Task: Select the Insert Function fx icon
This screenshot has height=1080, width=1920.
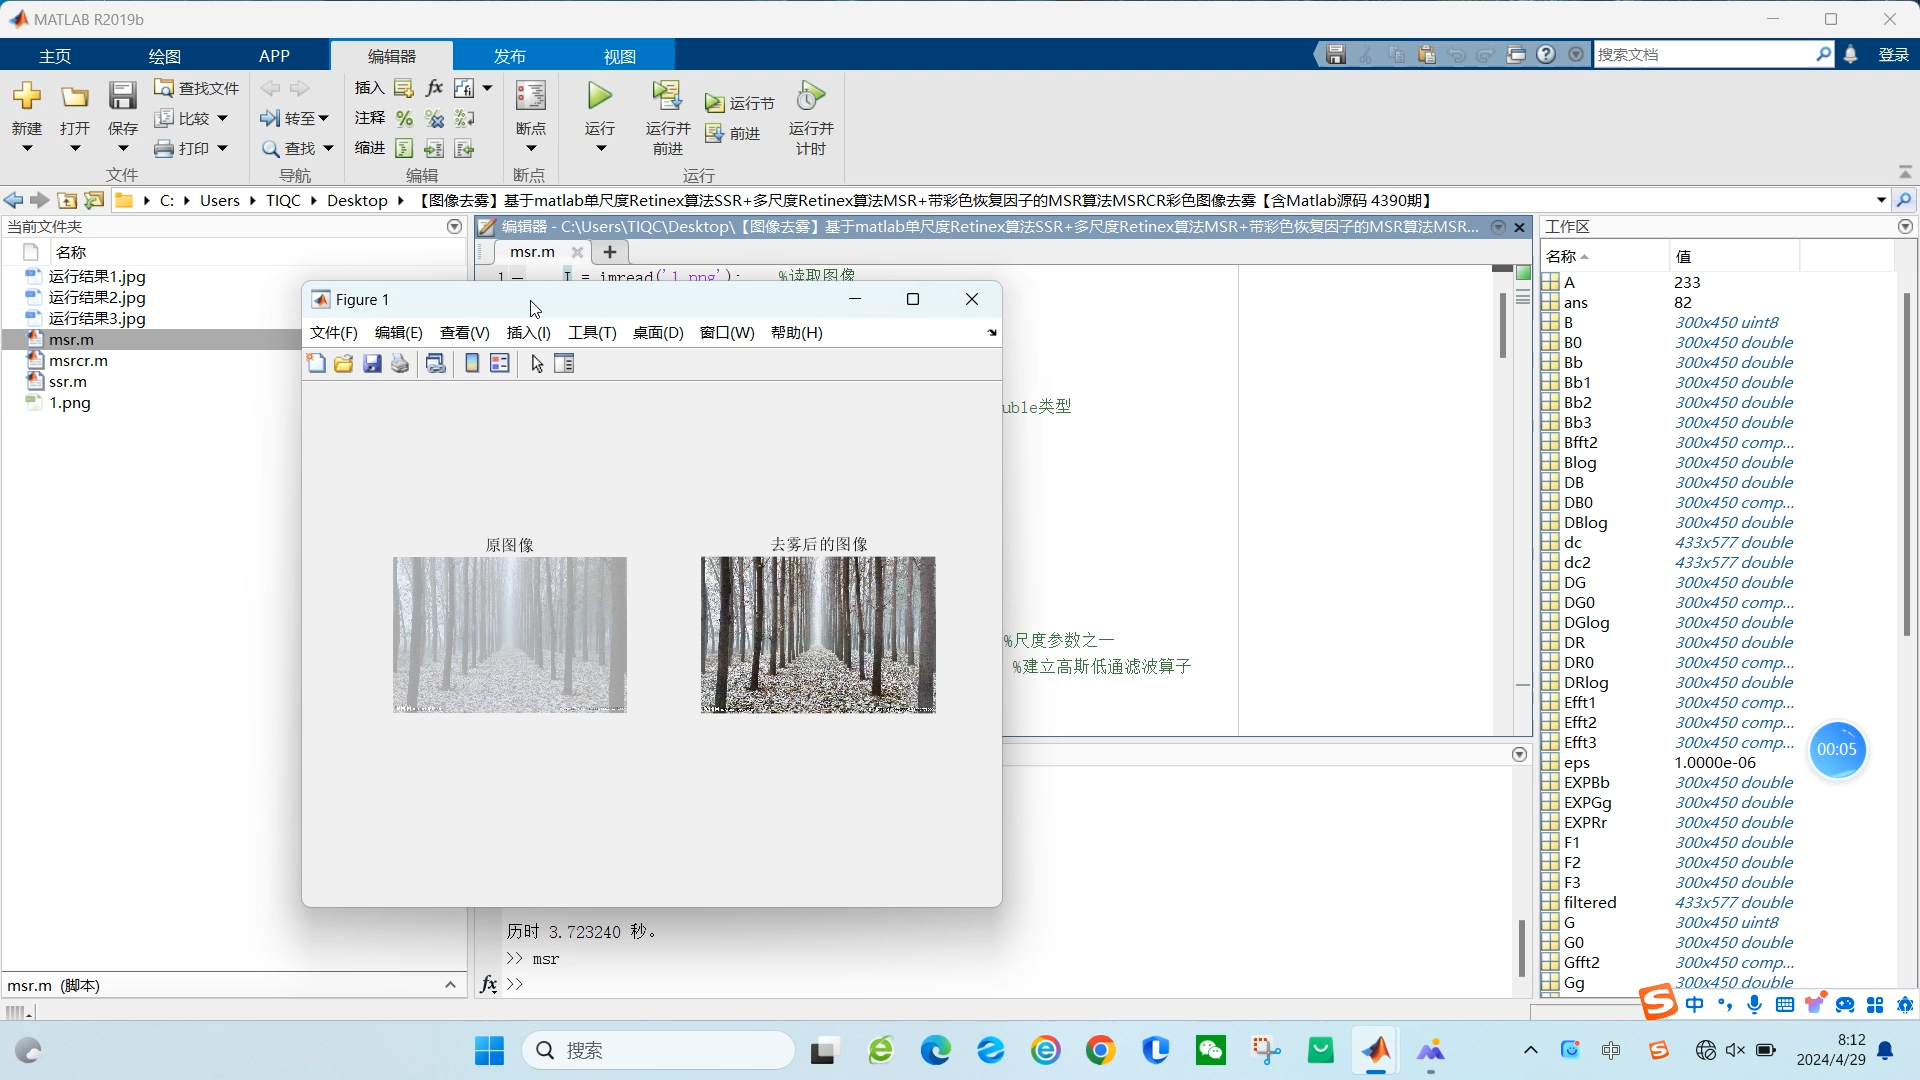Action: (x=435, y=87)
